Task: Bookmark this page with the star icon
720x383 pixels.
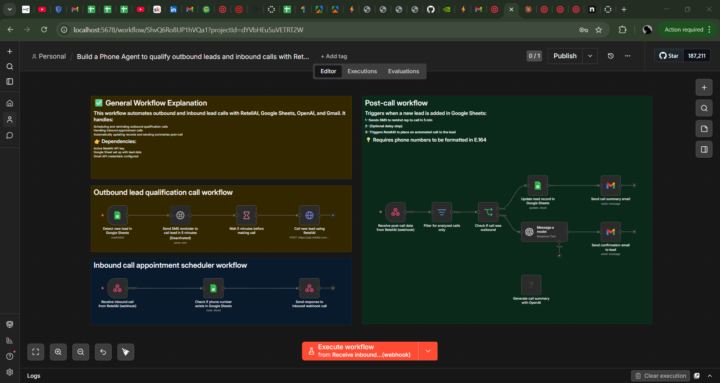Action: [598, 30]
